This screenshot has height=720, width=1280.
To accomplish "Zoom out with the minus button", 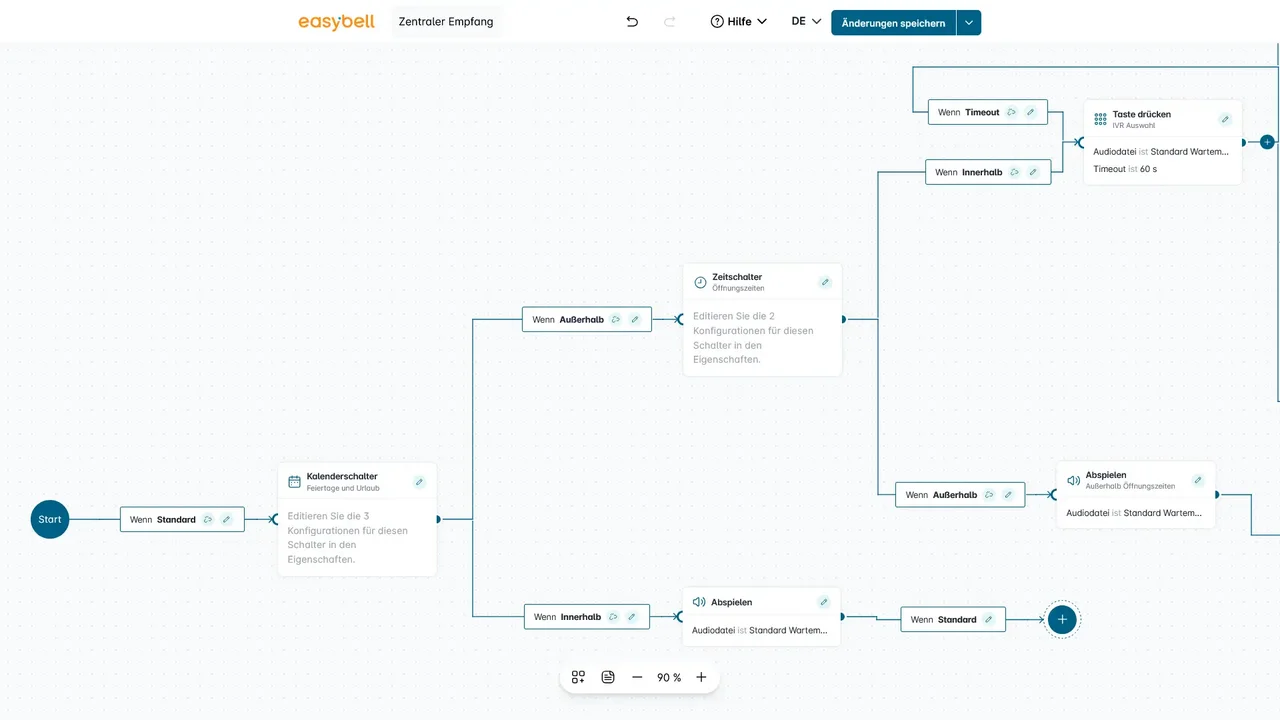I will pos(637,677).
